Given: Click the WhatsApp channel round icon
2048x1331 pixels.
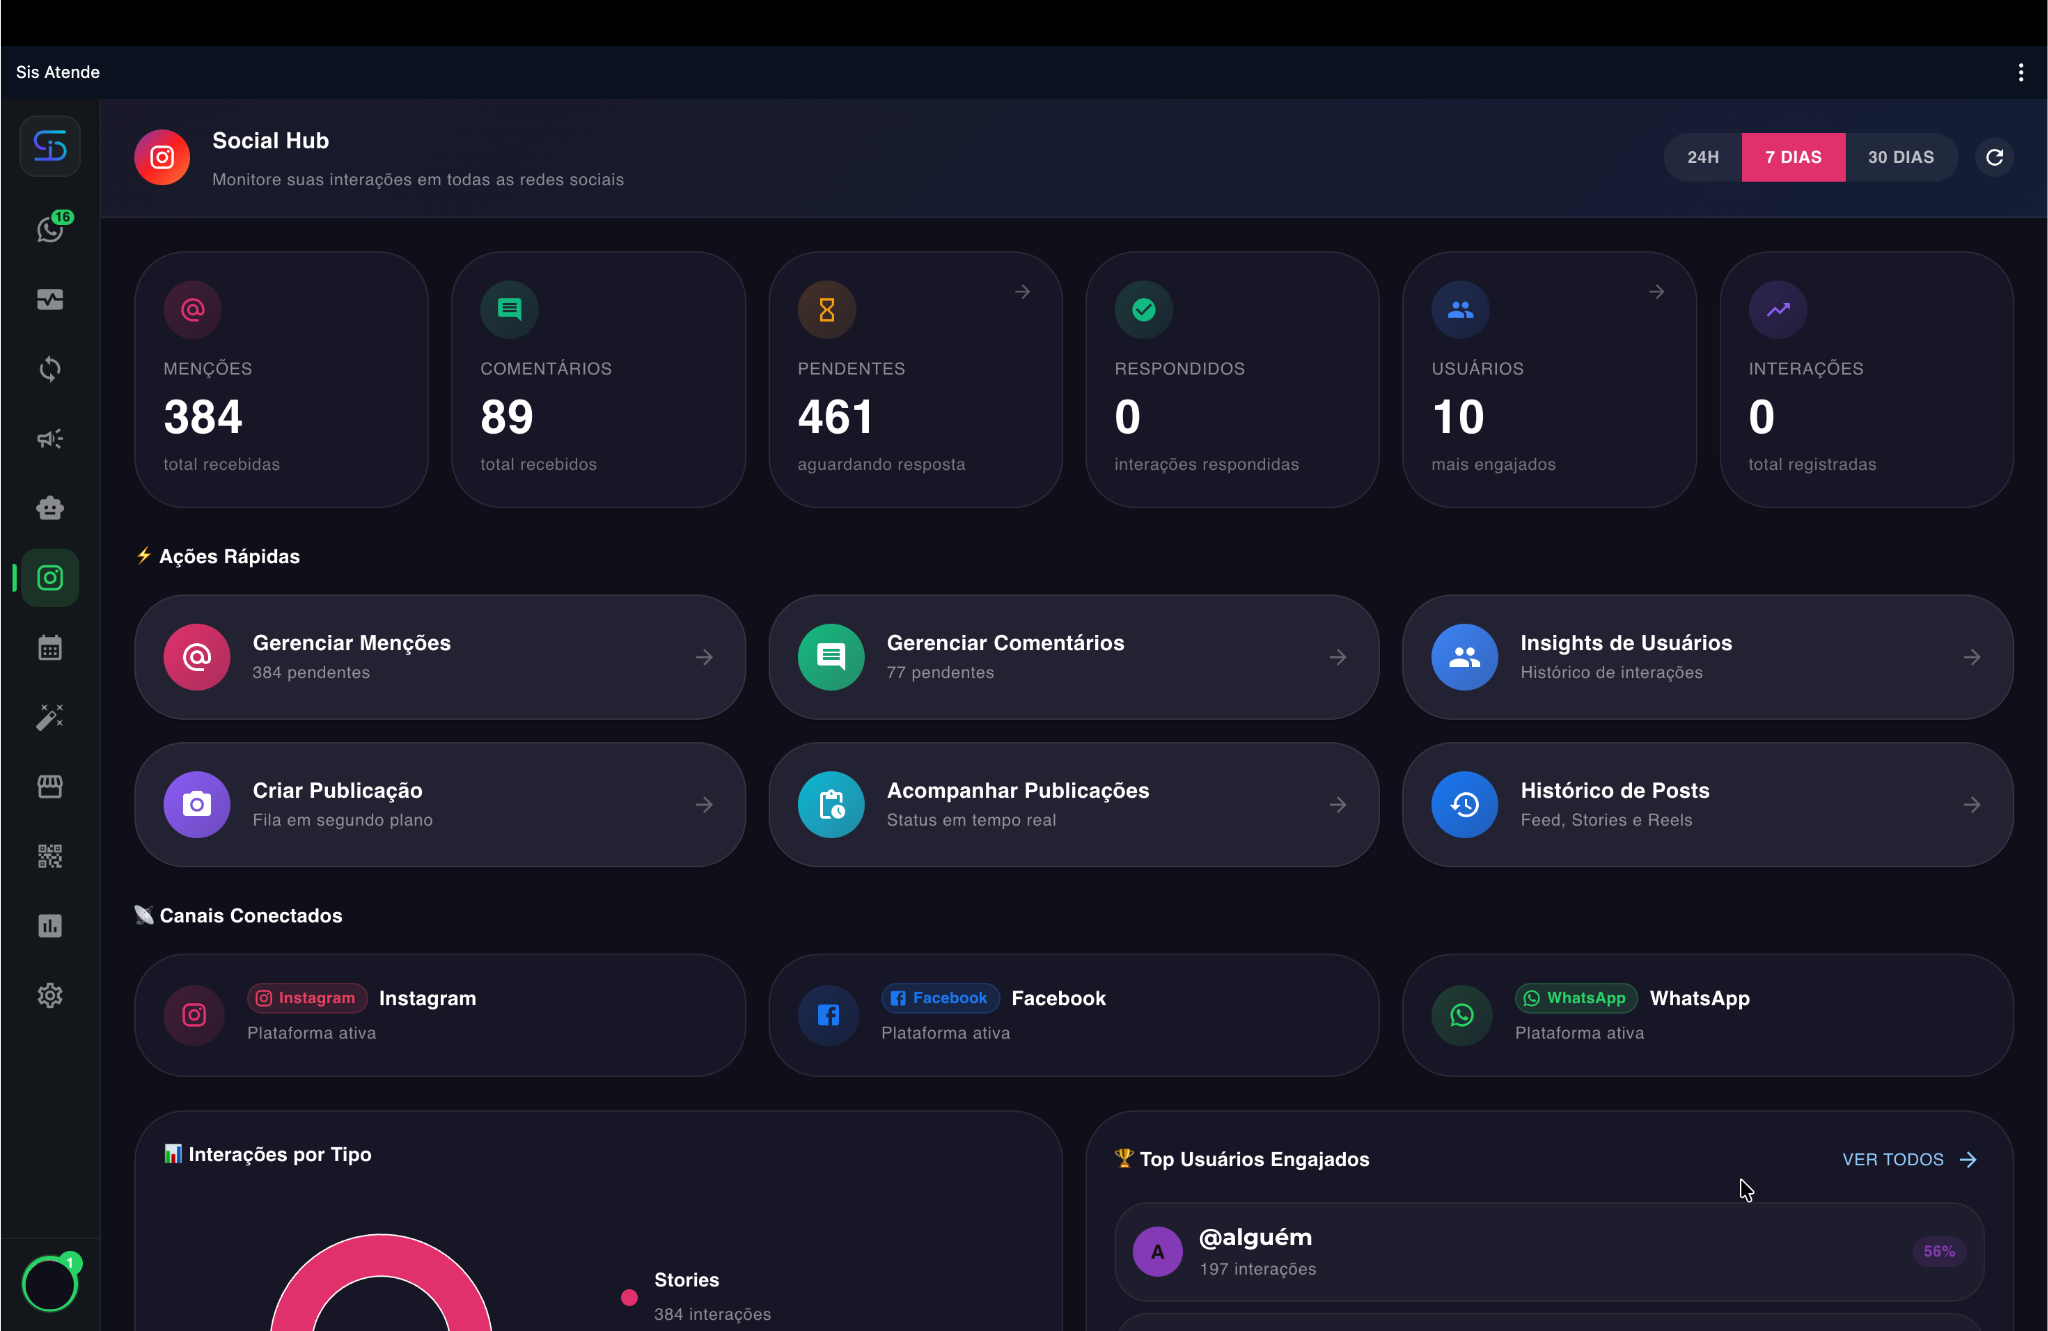Looking at the screenshot, I should coord(1462,1016).
